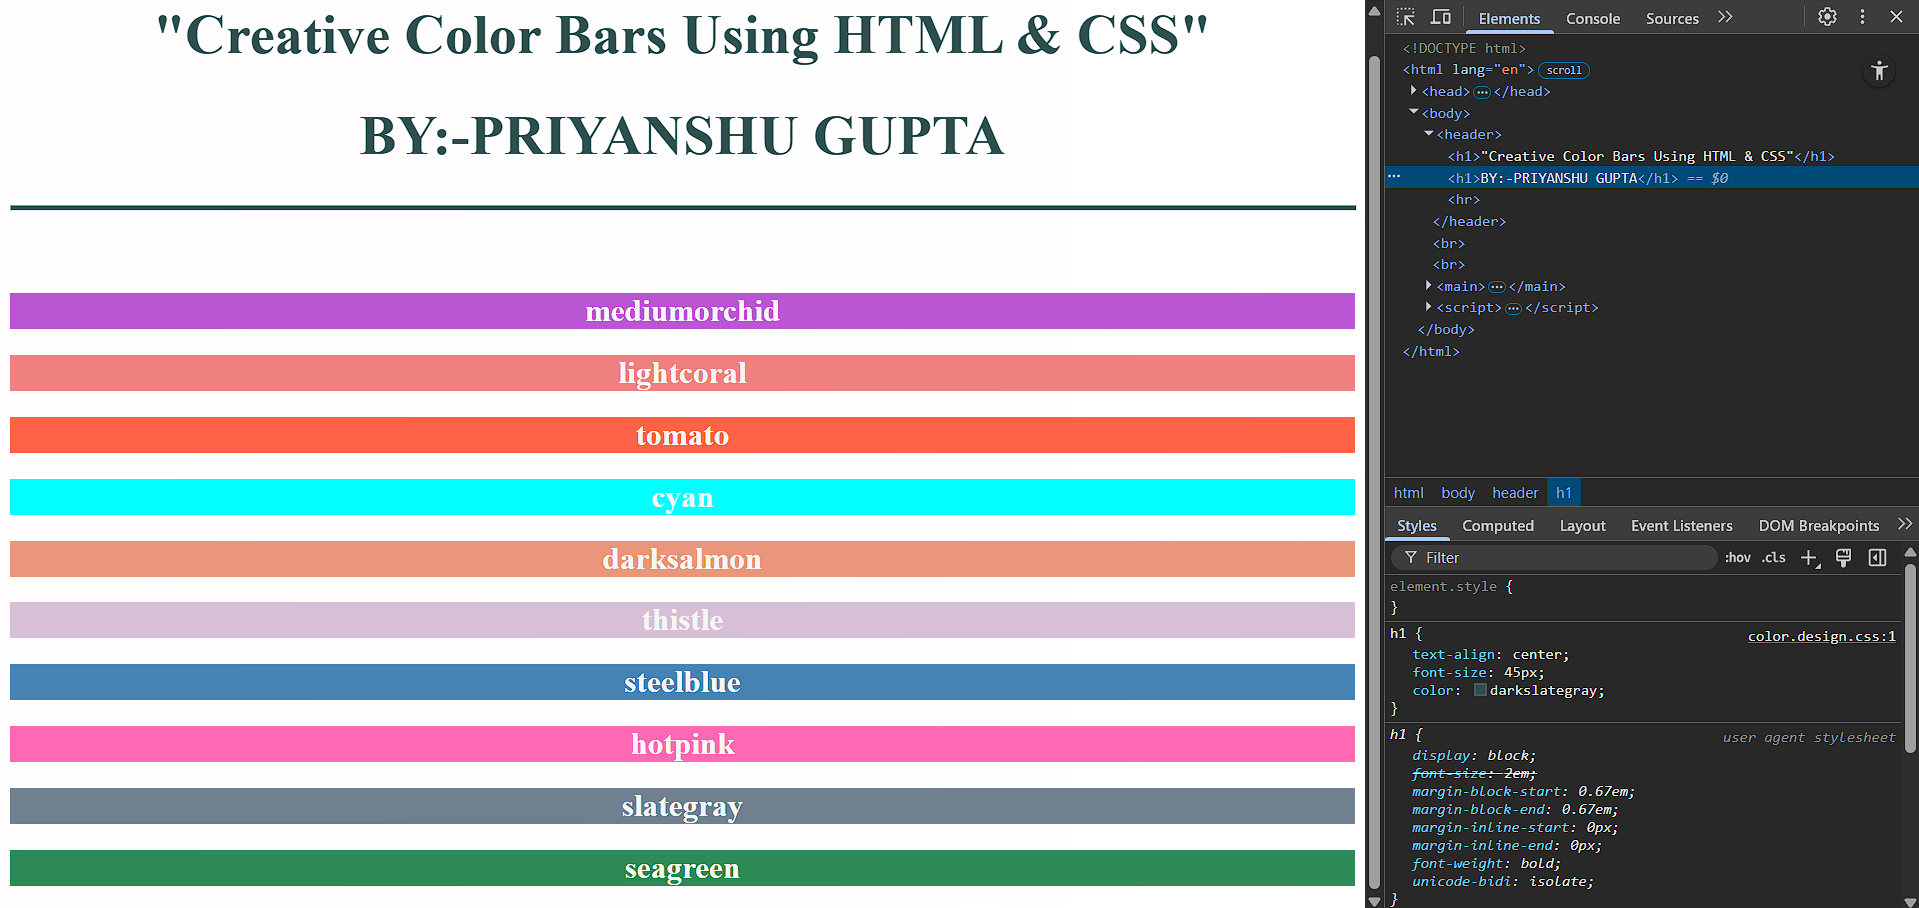The width and height of the screenshot is (1919, 908).
Task: Toggle the :hov element state panel
Action: [x=1737, y=558]
